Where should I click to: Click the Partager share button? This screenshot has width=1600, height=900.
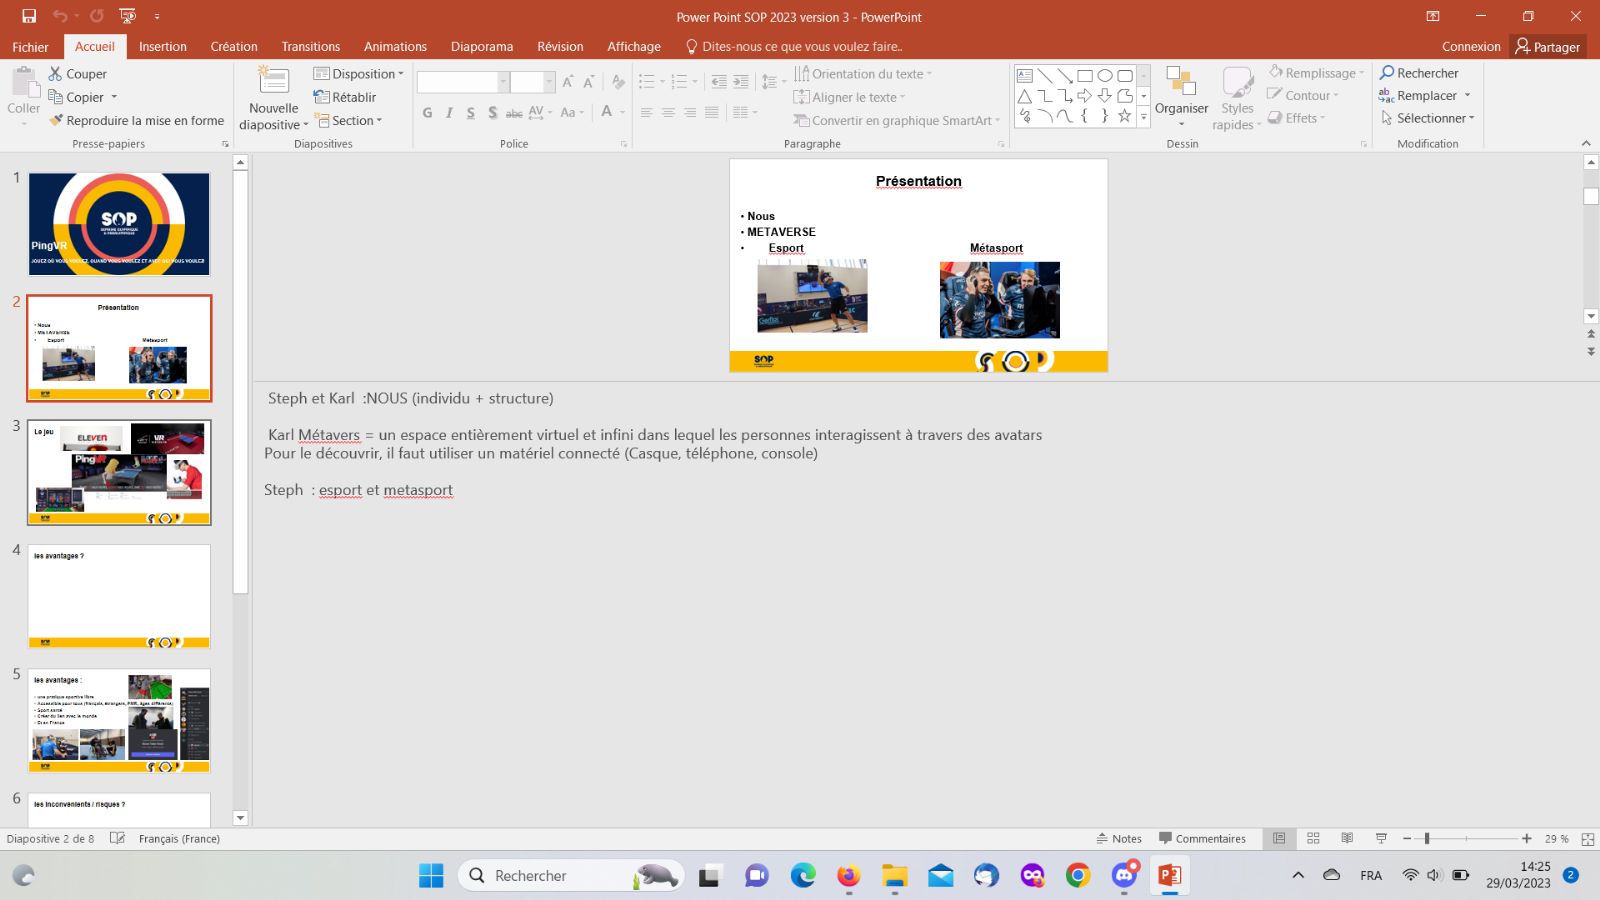(1547, 47)
